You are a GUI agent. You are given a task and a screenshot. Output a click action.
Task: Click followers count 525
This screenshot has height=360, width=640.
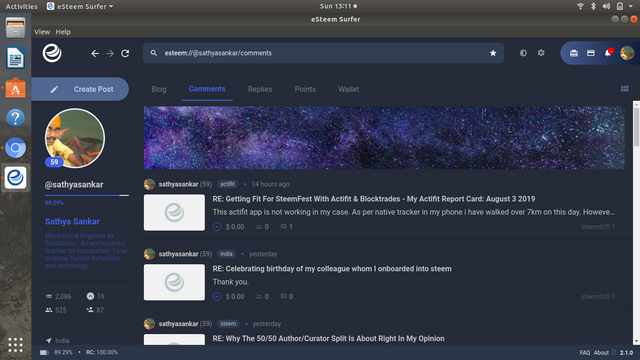tap(56, 310)
